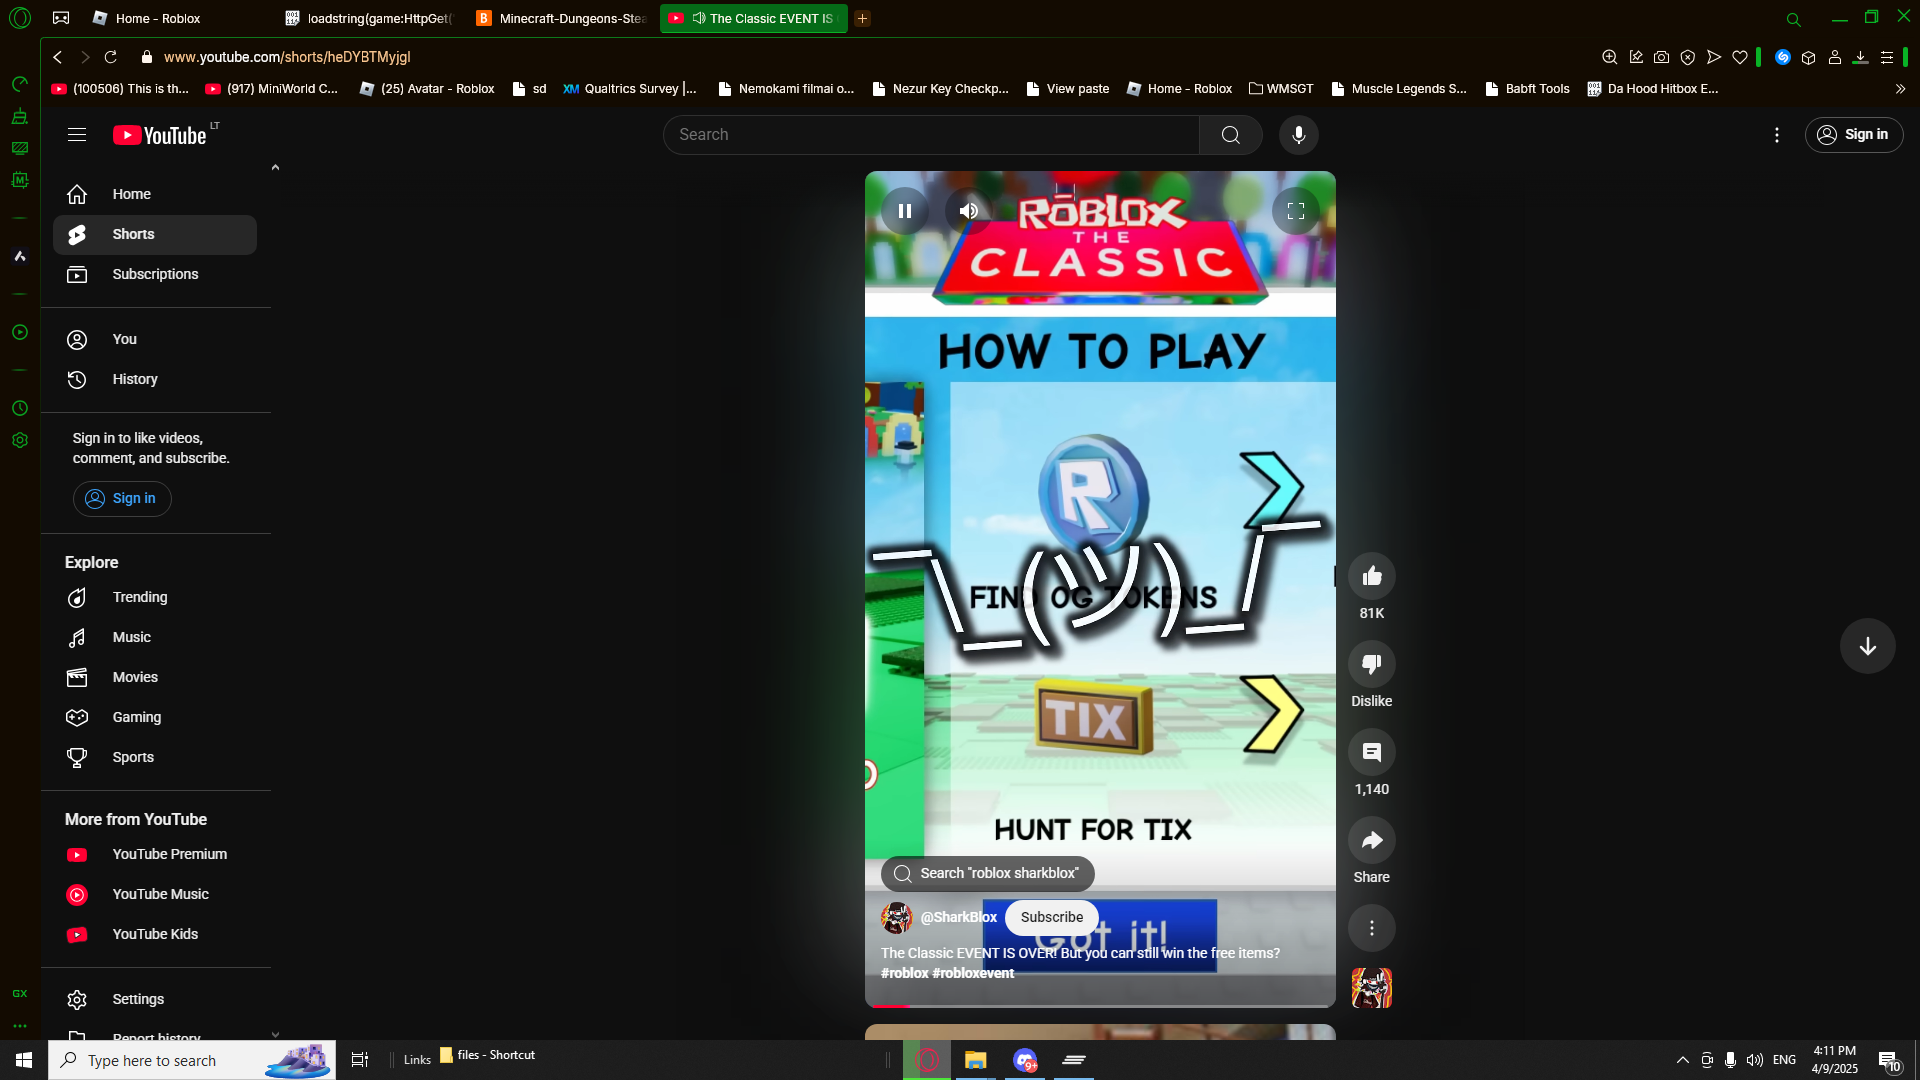
Task: Open YouTube settings three-dot menu
Action: pyautogui.click(x=1777, y=135)
